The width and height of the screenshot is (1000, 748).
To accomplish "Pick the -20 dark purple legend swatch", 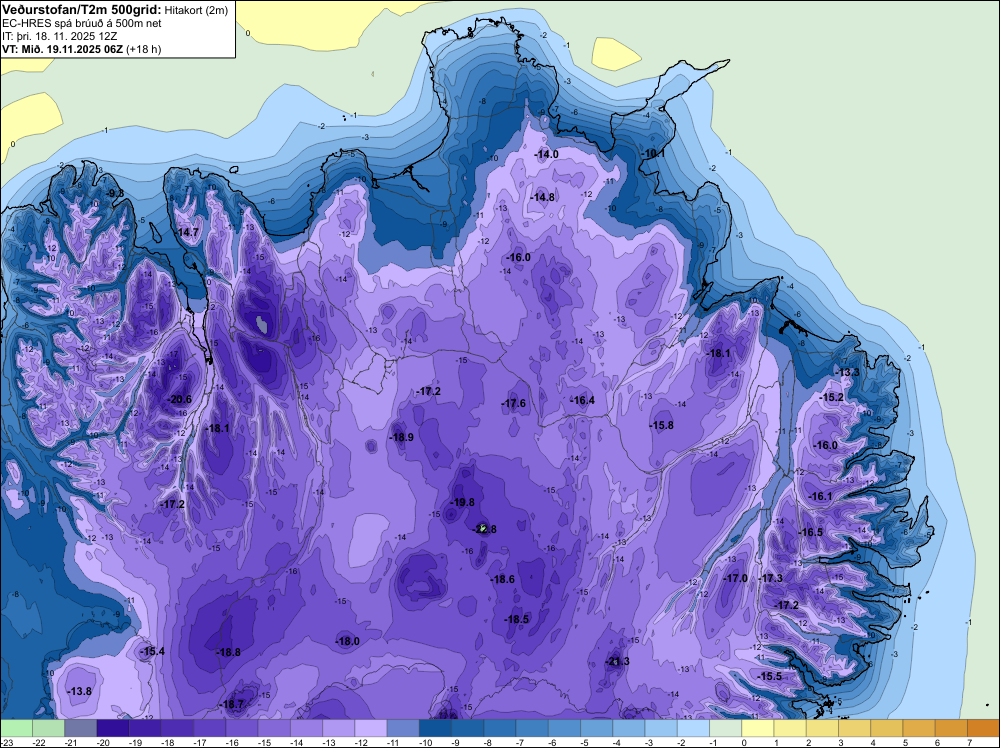I will click(x=113, y=728).
